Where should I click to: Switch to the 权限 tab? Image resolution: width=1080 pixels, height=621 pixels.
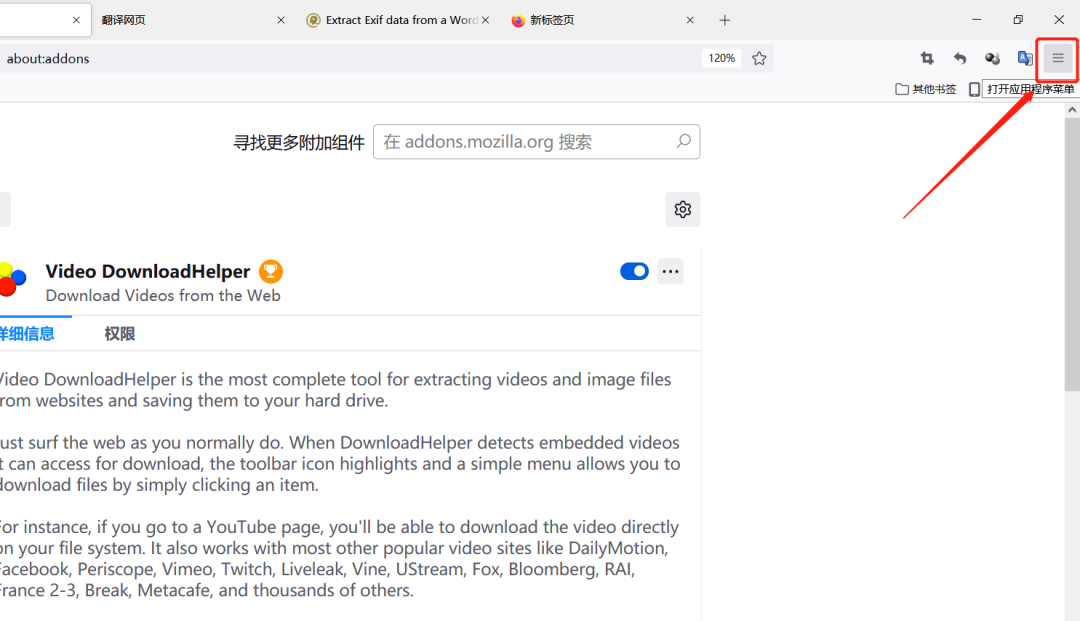120,334
